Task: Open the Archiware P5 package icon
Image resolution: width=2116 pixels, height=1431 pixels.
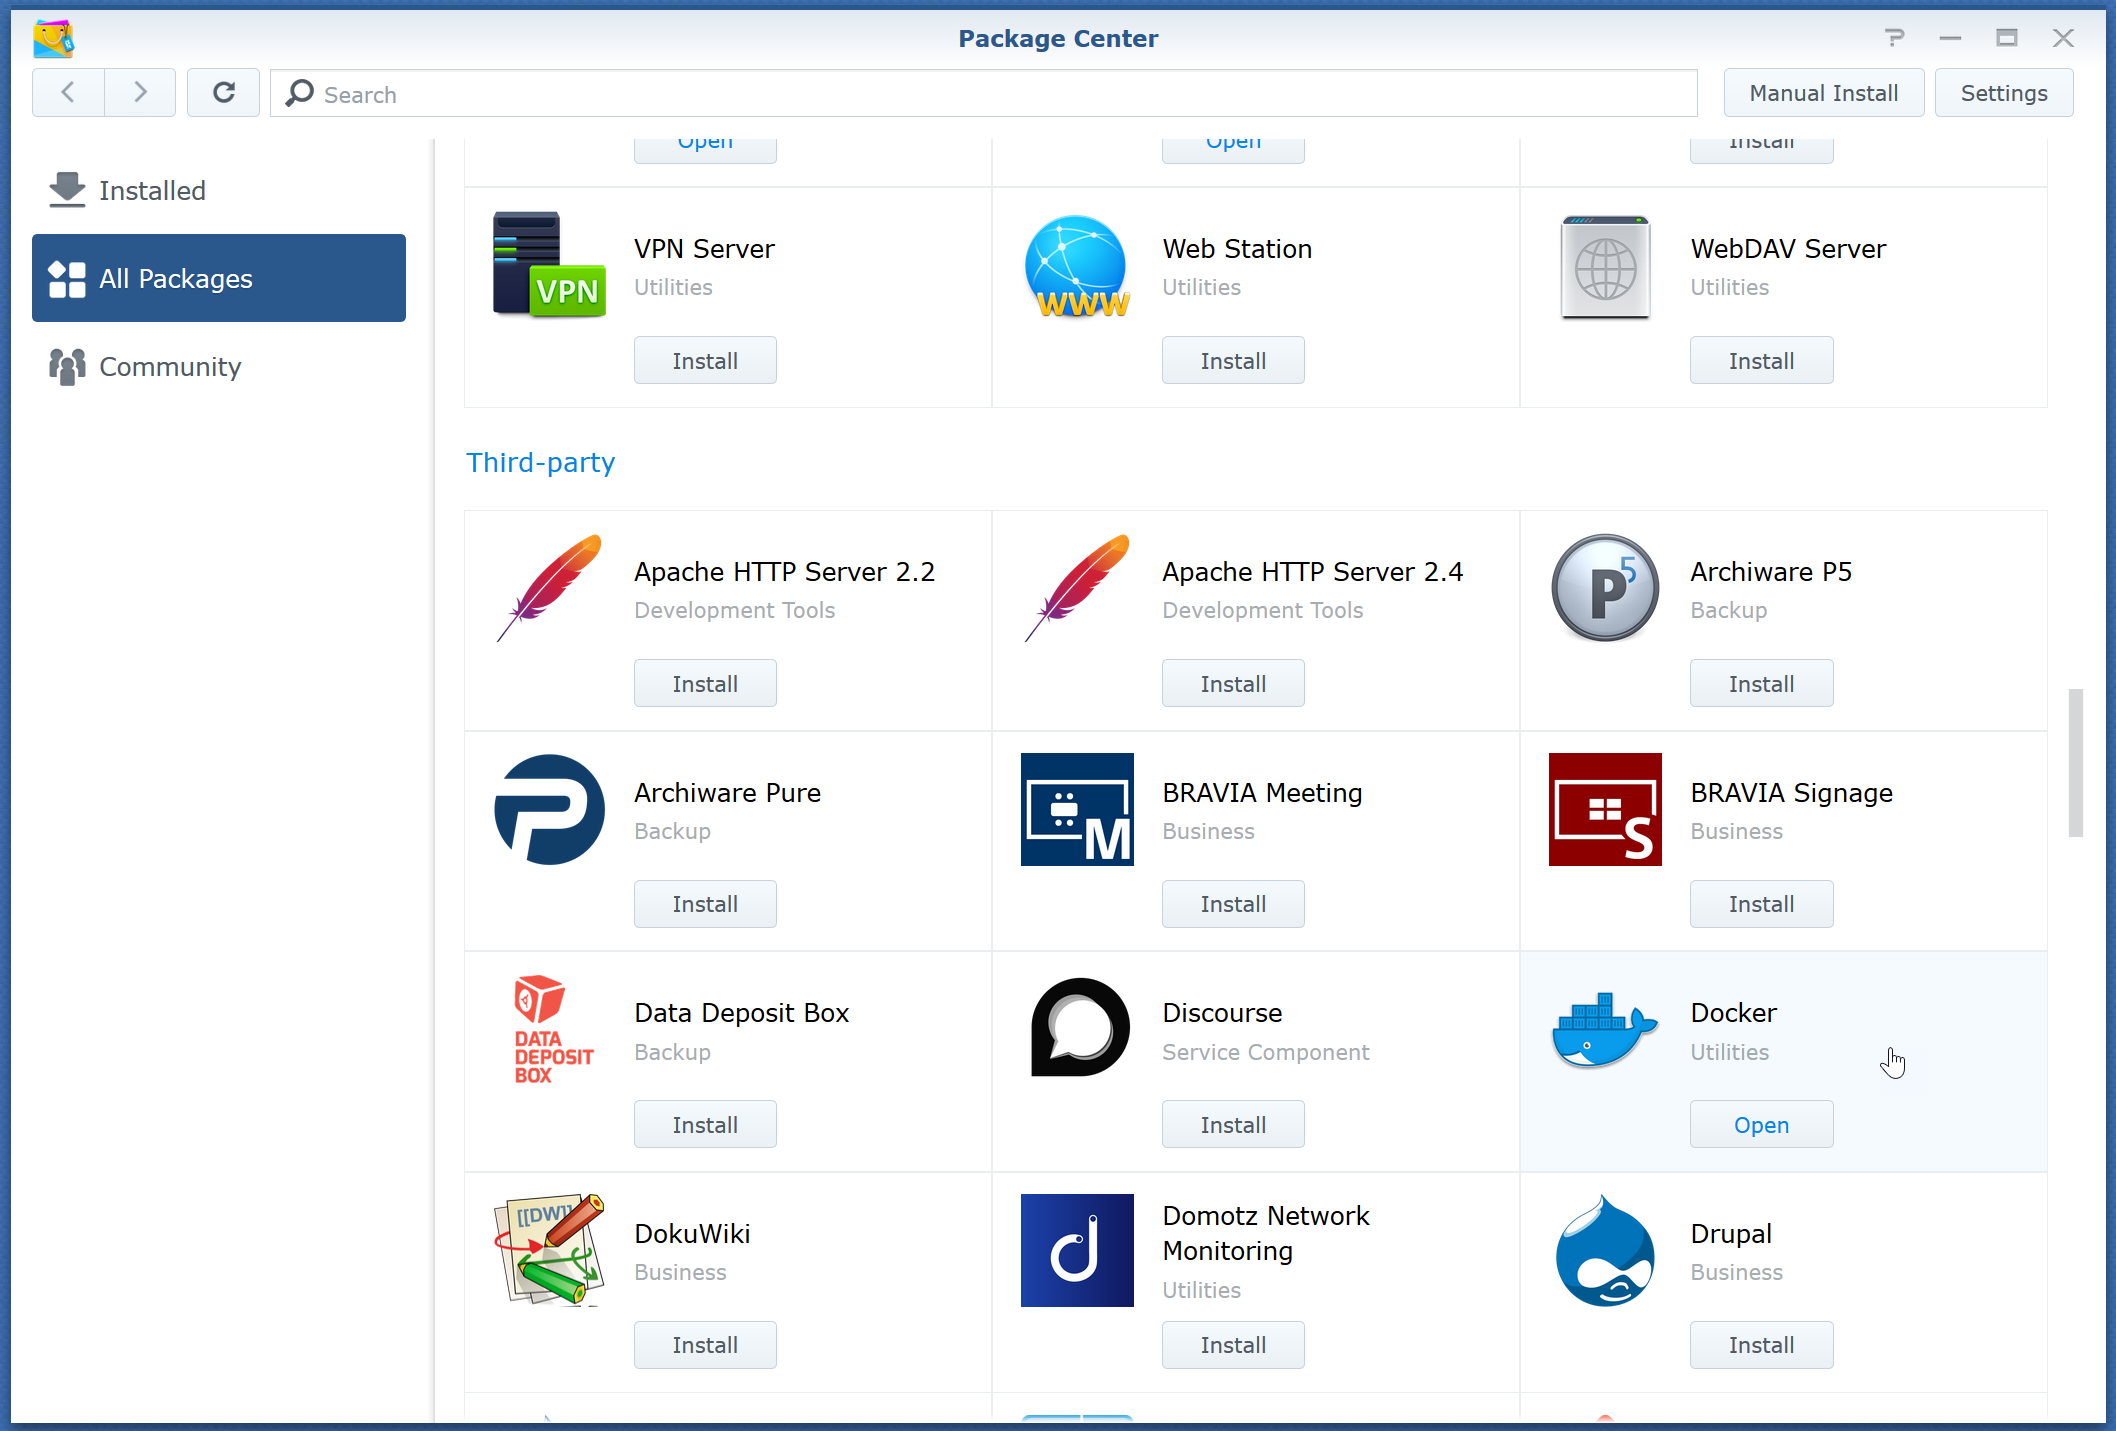Action: [1604, 588]
